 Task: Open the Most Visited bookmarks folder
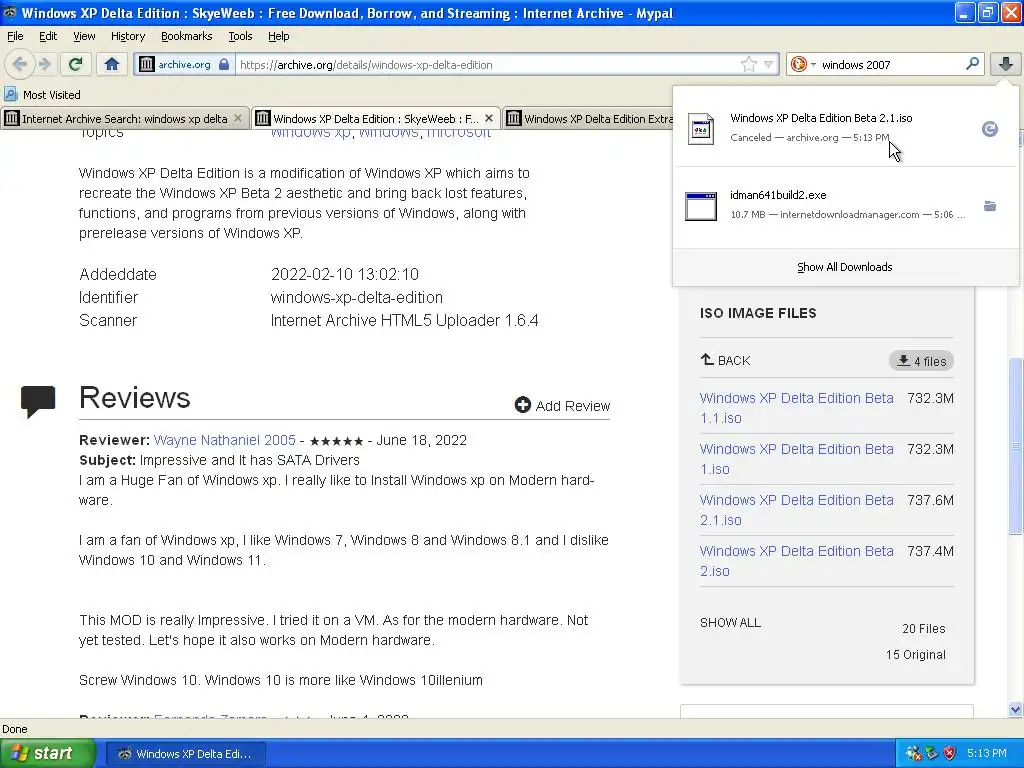click(x=42, y=94)
